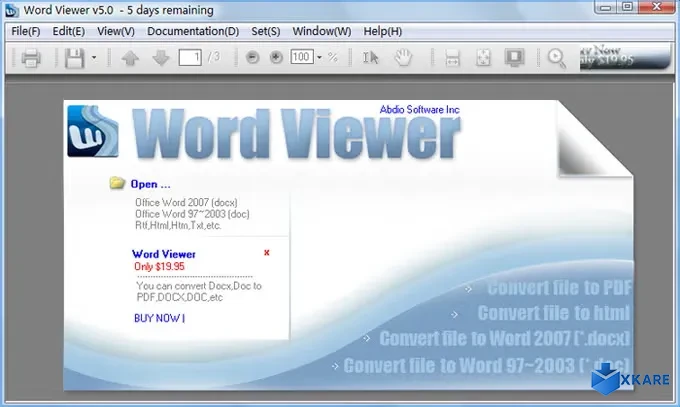The height and width of the screenshot is (407, 680).
Task: Click the Print toolbar icon
Action: click(31, 58)
